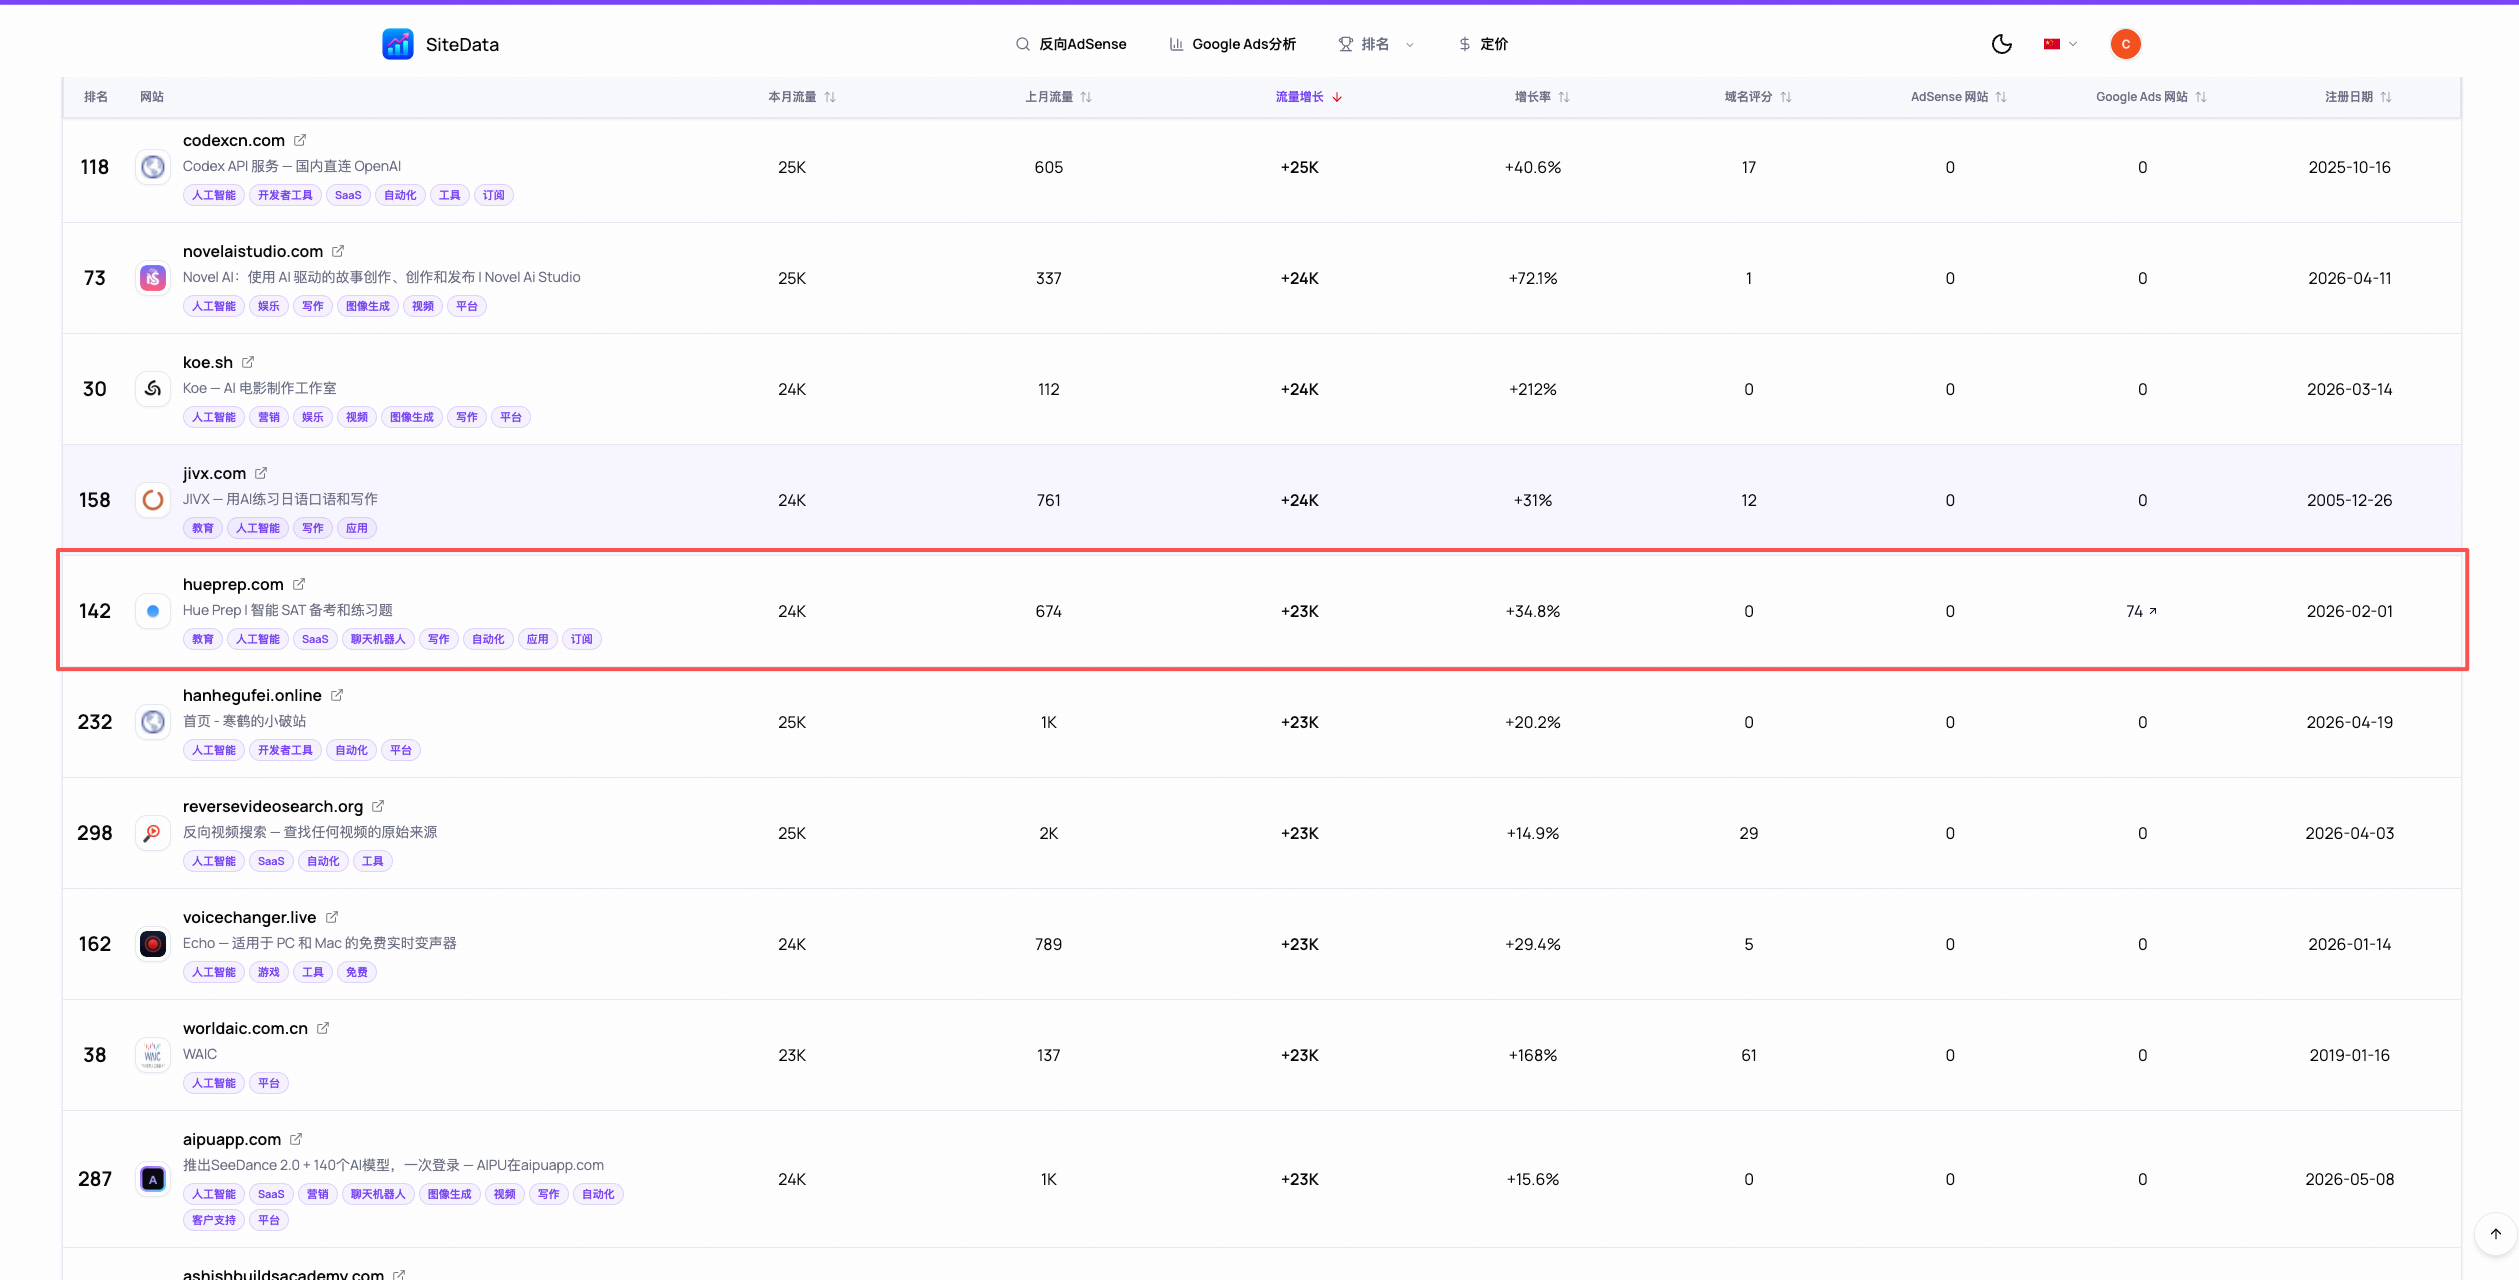Viewport: 2519px width, 1280px height.
Task: Open novelaistudio.com external link icon
Action: tap(338, 251)
